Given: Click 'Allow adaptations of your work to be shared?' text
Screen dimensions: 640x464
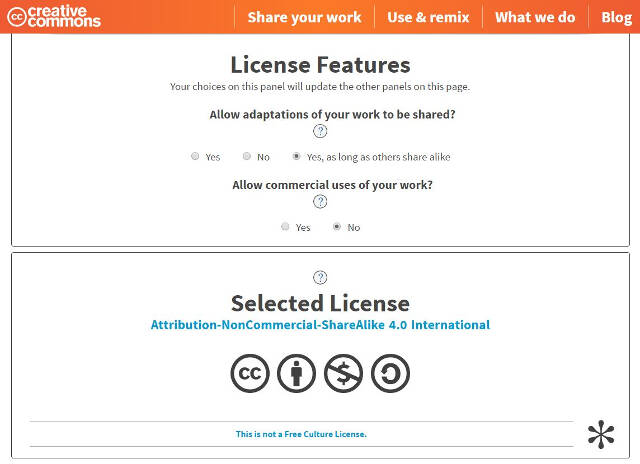Looking at the screenshot, I should (x=332, y=115).
